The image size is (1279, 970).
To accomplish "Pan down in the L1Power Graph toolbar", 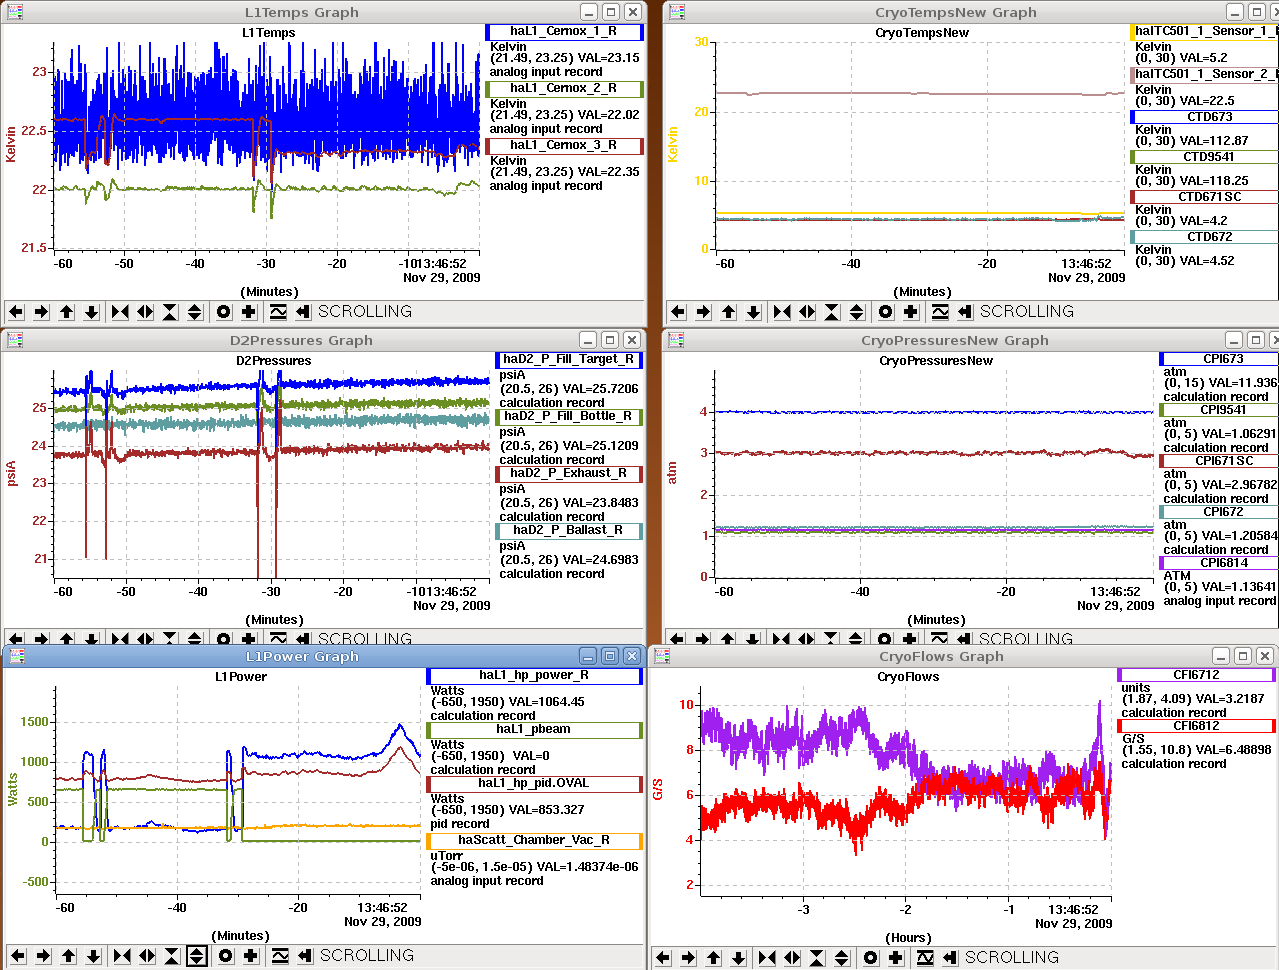I will 94,956.
